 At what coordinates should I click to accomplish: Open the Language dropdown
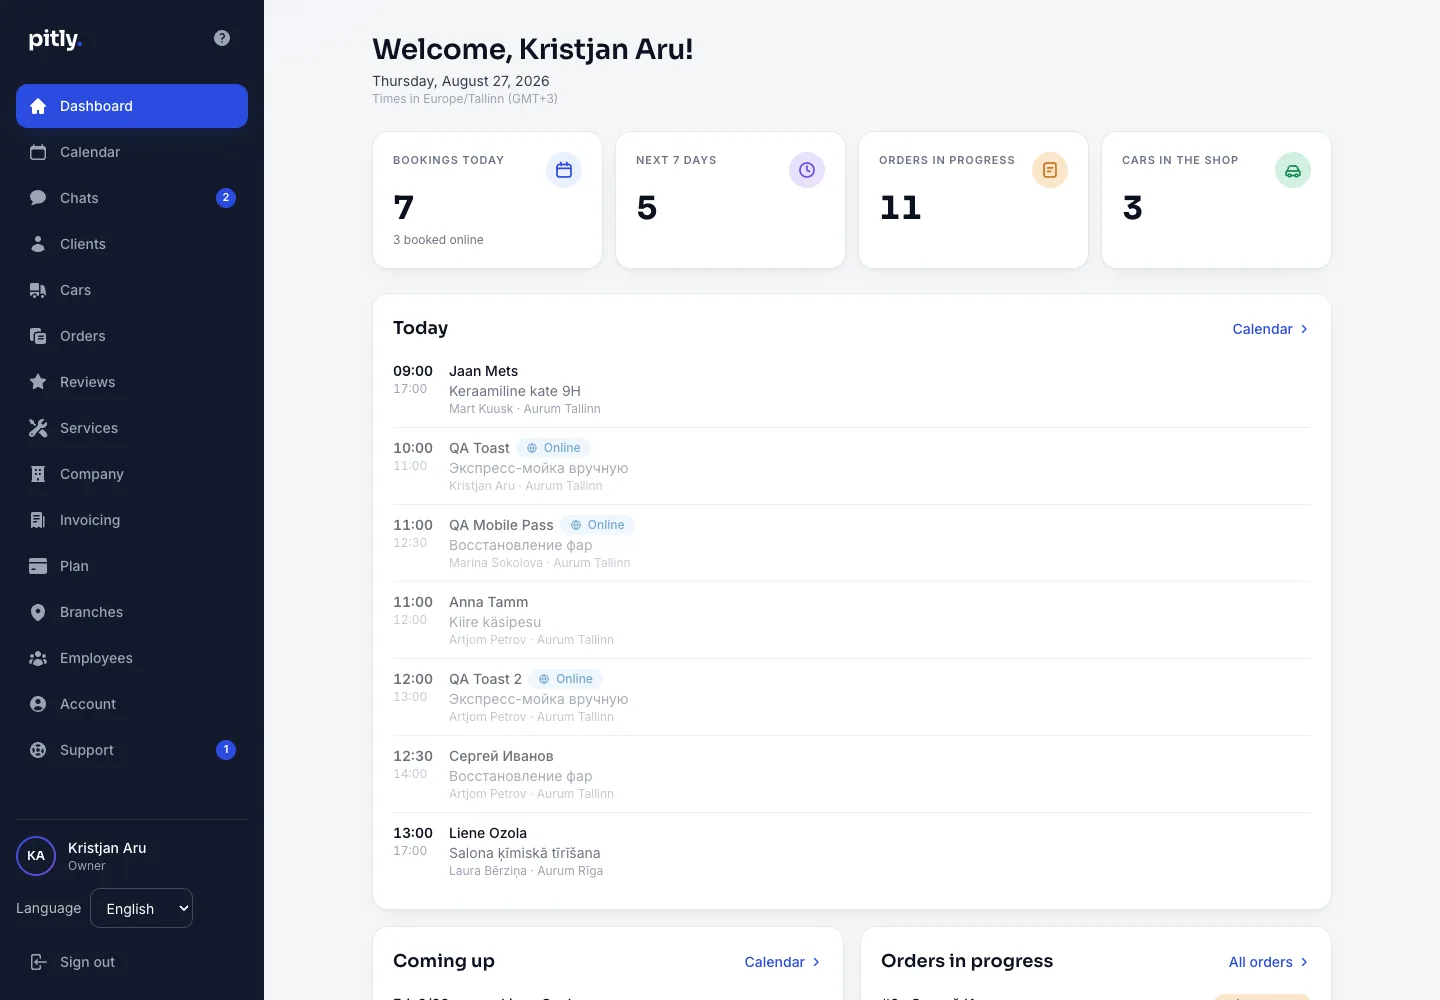click(141, 908)
